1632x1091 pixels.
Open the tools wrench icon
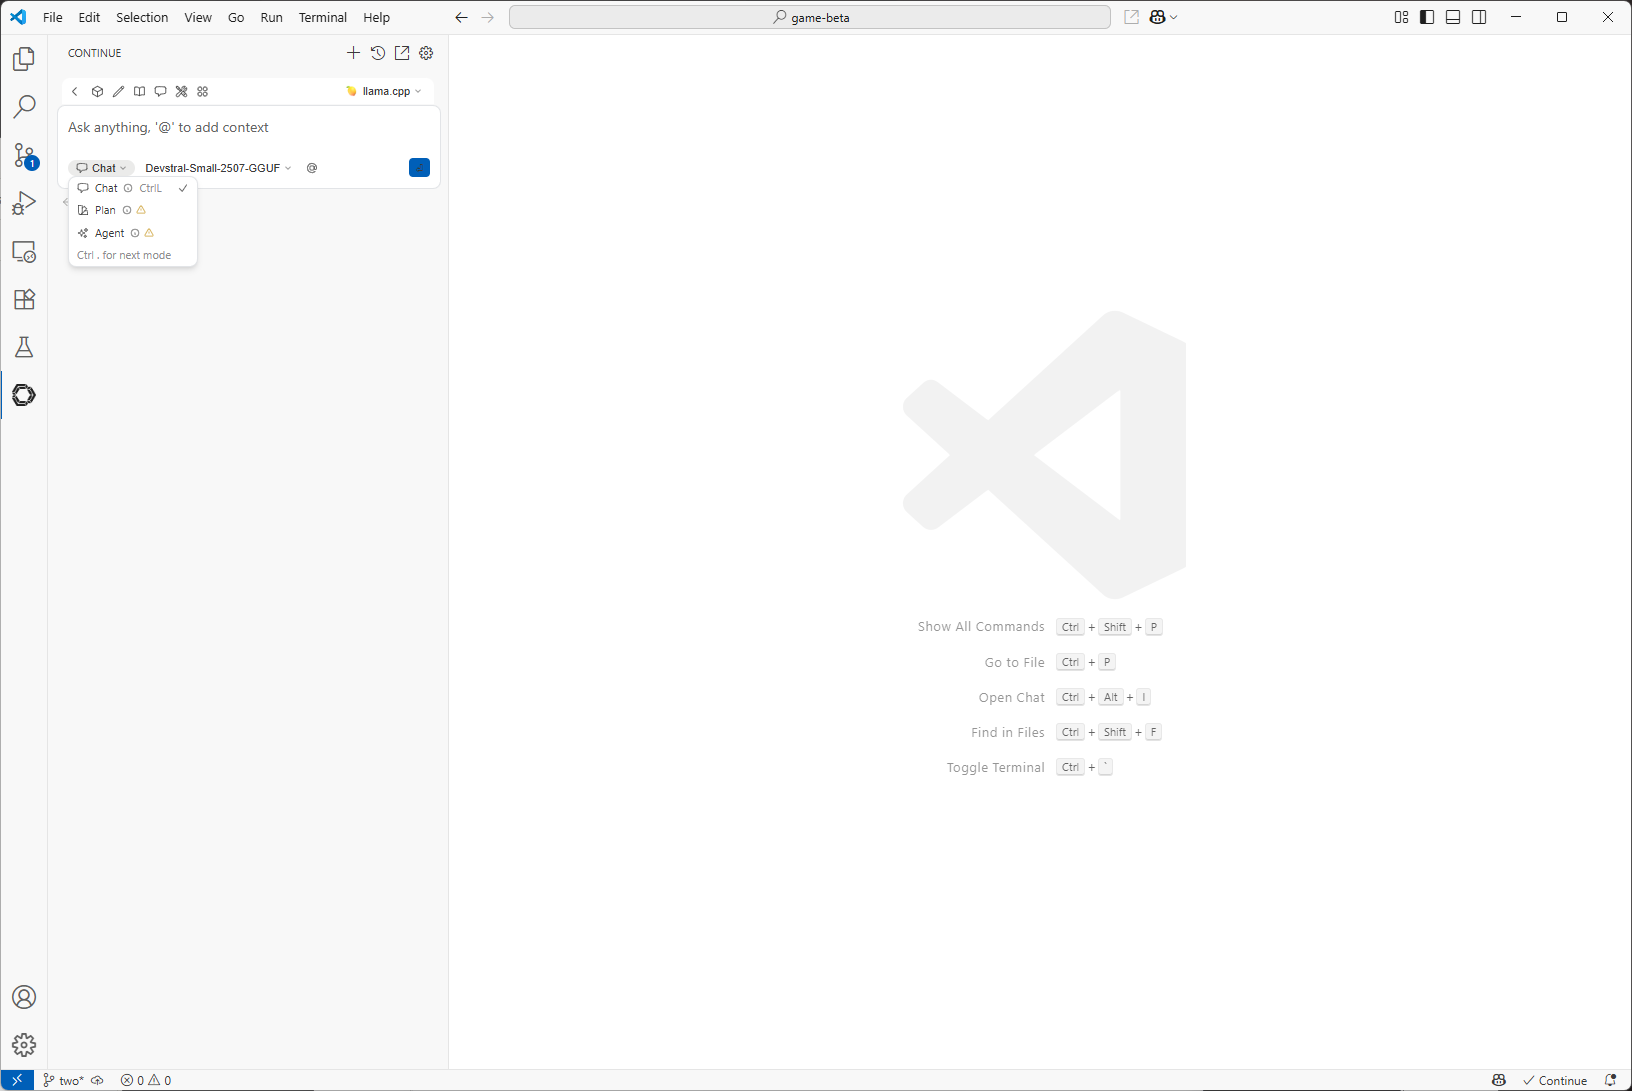(x=181, y=91)
